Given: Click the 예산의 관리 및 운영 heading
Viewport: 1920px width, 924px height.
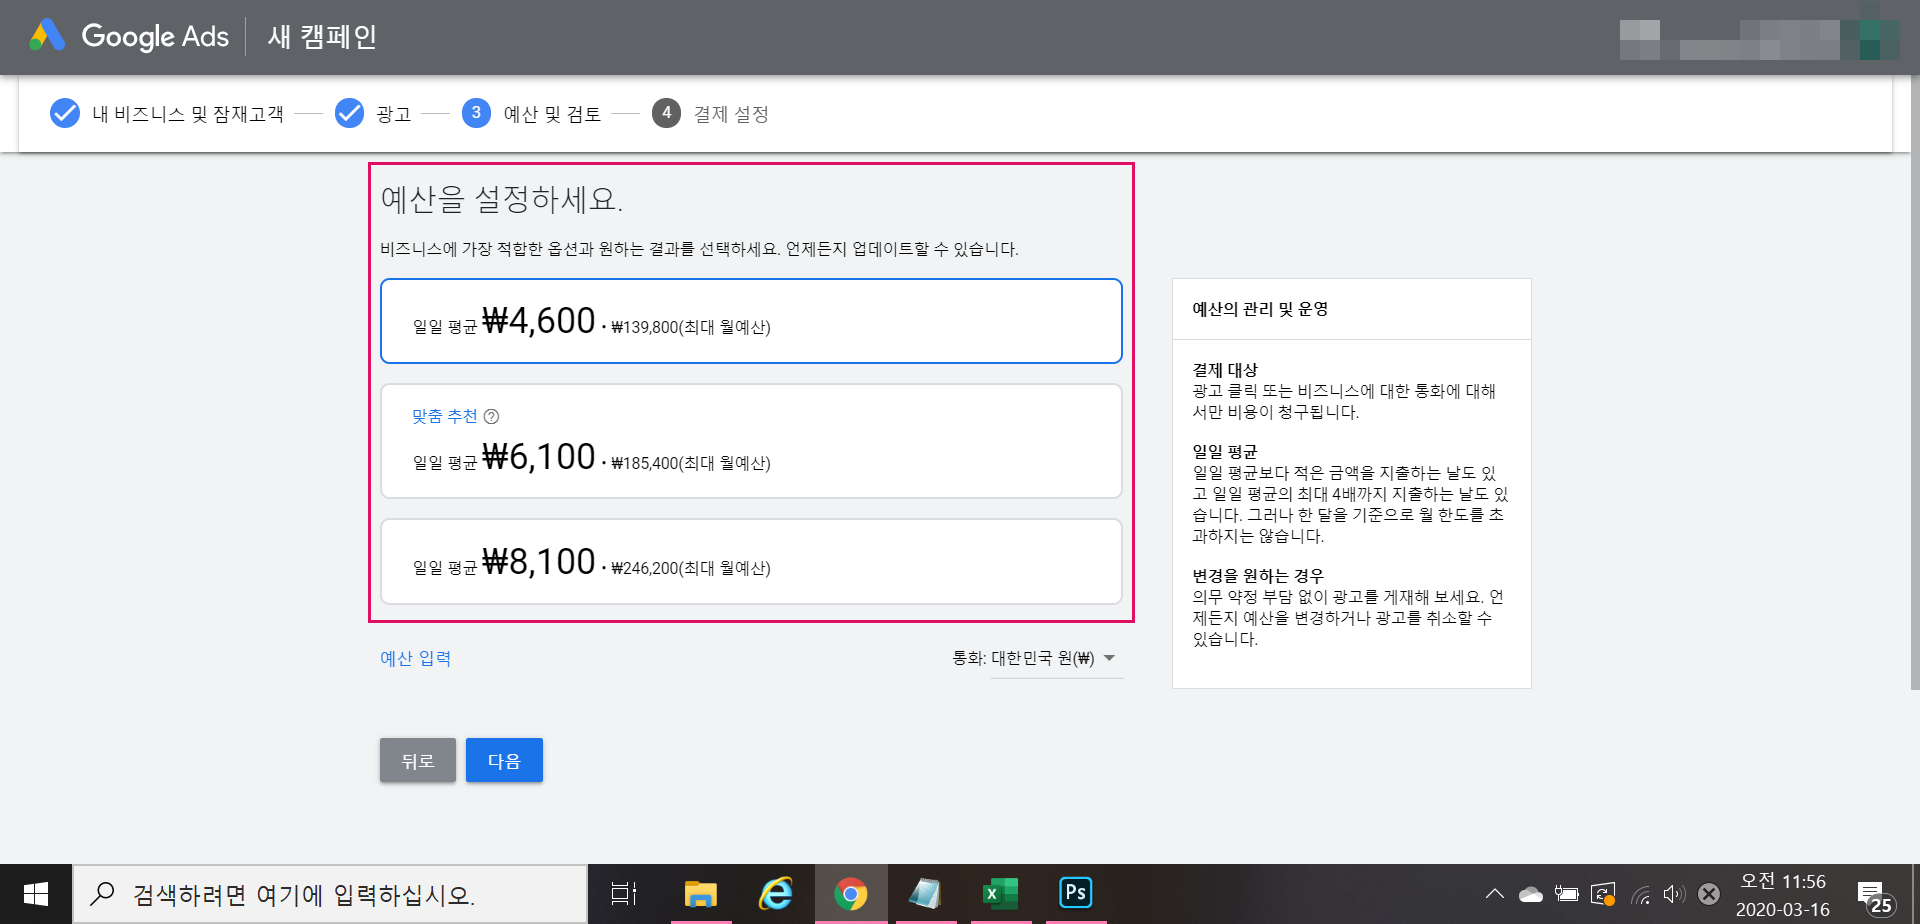Looking at the screenshot, I should [x=1260, y=309].
